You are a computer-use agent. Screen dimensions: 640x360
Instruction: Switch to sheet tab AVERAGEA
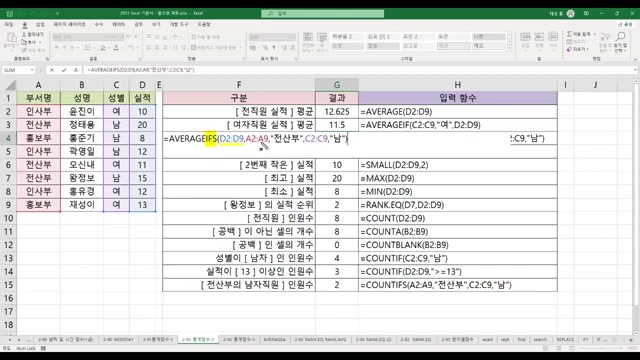tap(274, 340)
